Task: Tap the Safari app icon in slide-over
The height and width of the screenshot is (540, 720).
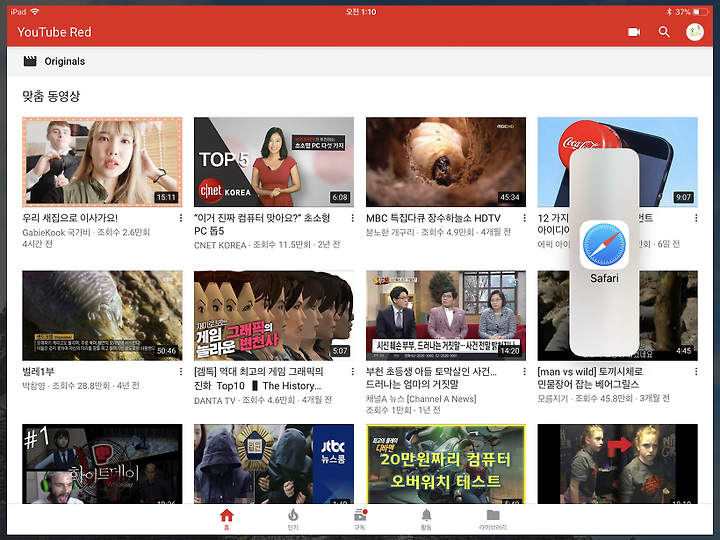Action: 604,244
